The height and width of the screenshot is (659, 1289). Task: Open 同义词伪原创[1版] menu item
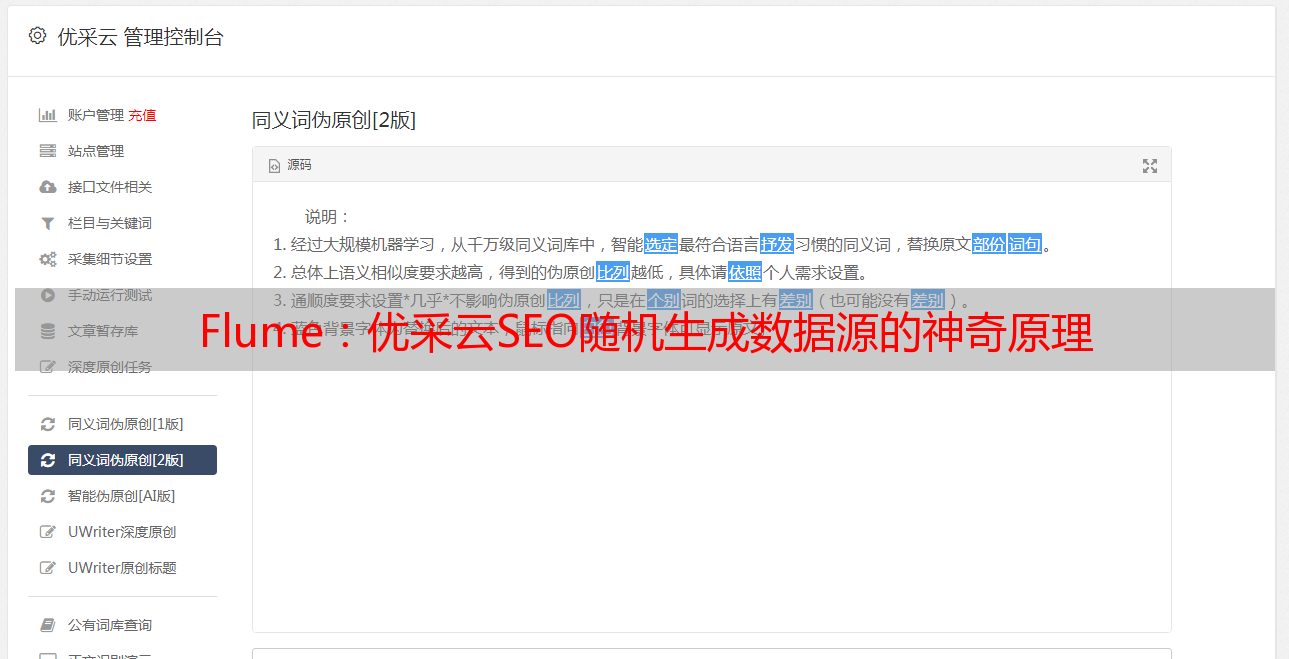point(122,424)
